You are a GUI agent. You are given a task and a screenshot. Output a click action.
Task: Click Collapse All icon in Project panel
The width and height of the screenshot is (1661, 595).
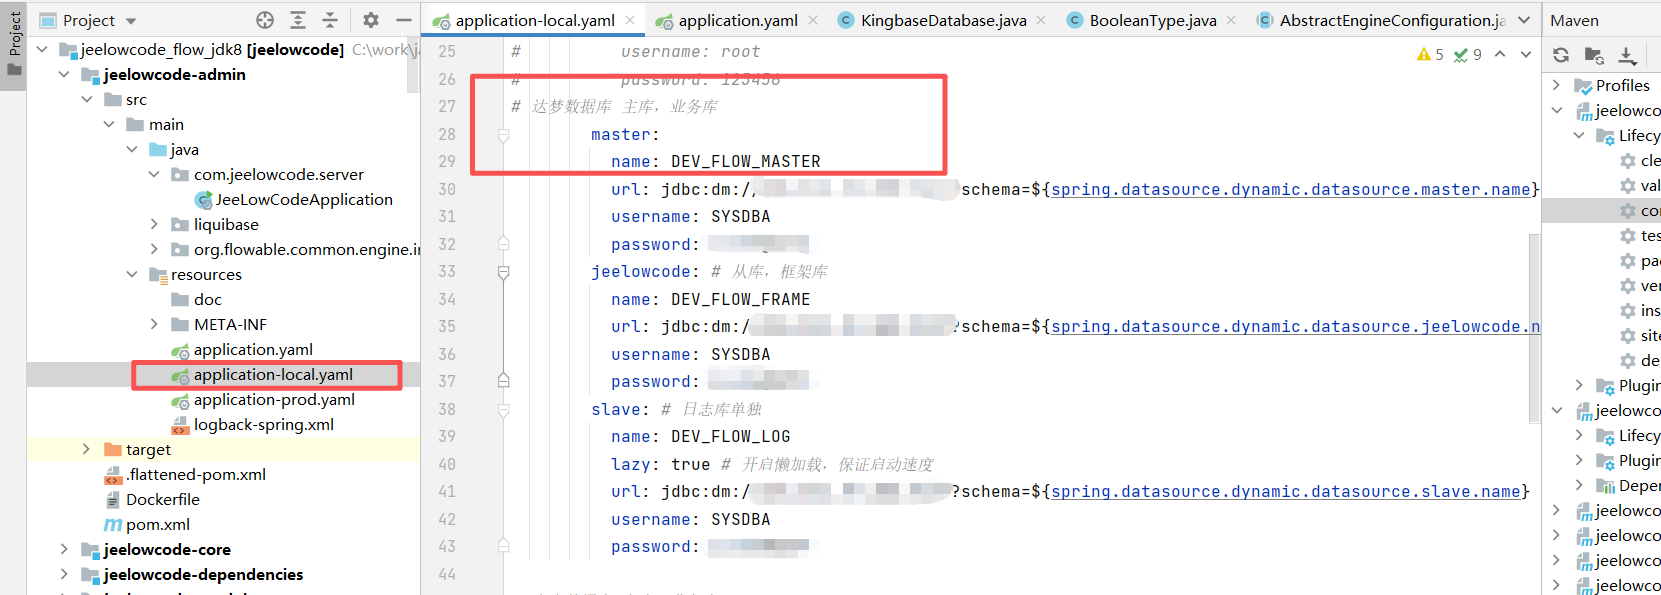pos(330,20)
